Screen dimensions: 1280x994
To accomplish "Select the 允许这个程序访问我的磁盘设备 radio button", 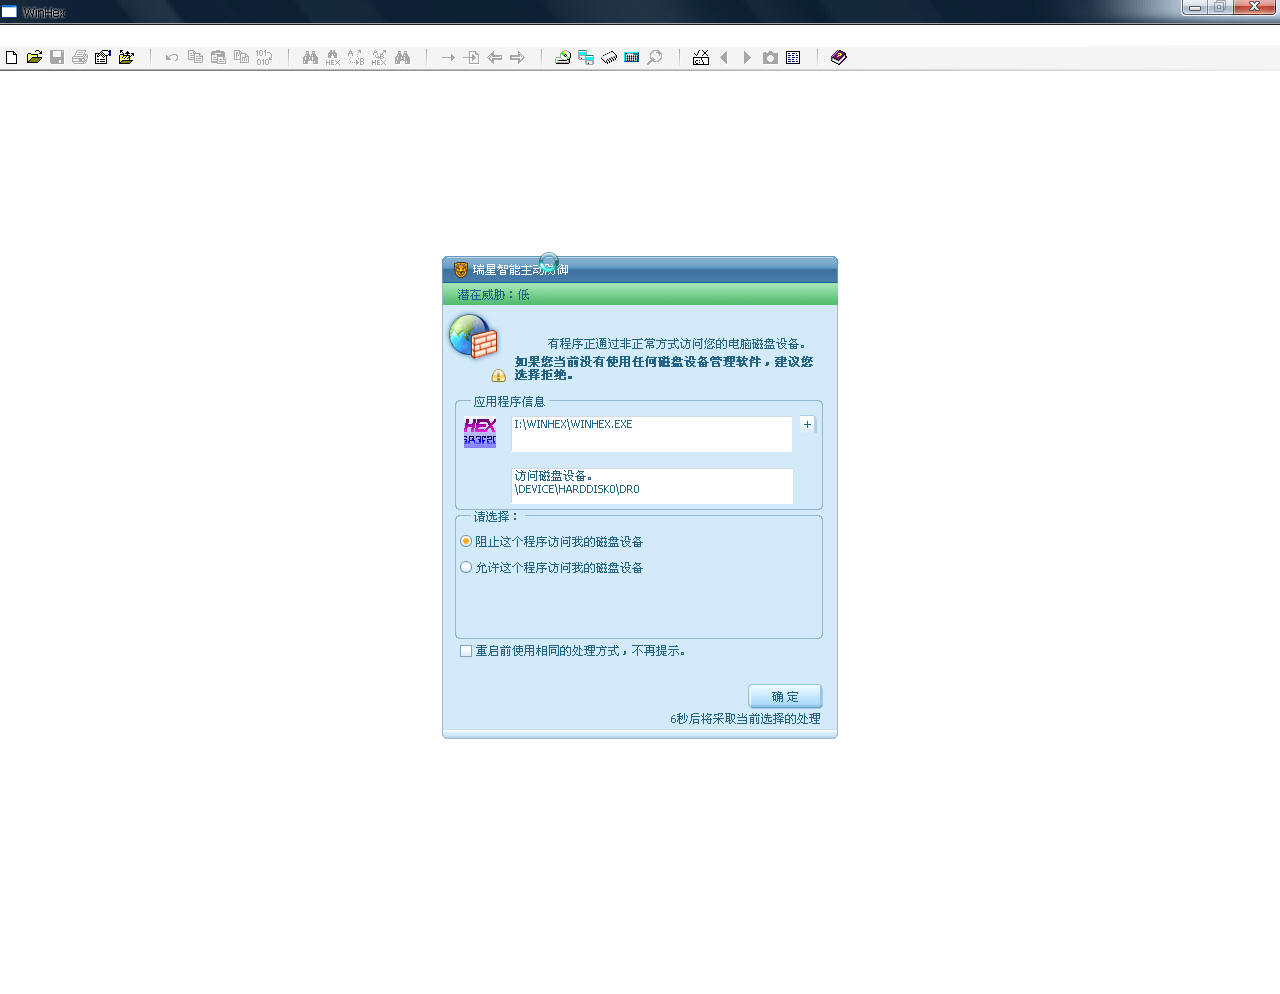I will [466, 567].
